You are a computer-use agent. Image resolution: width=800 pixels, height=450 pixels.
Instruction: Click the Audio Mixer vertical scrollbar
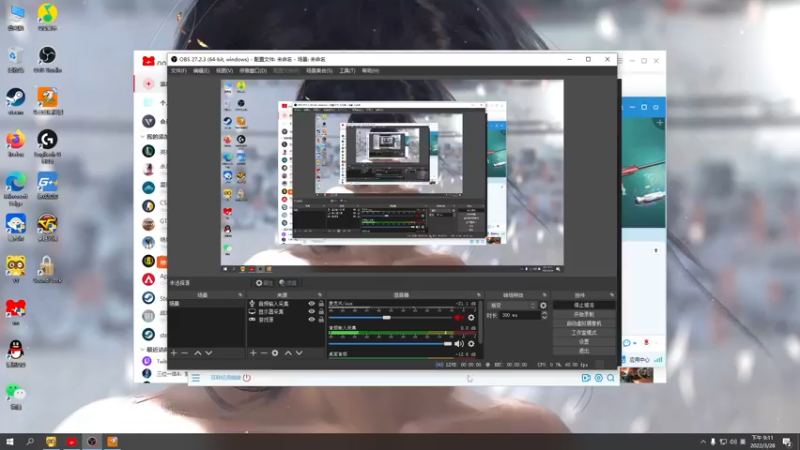click(x=480, y=321)
